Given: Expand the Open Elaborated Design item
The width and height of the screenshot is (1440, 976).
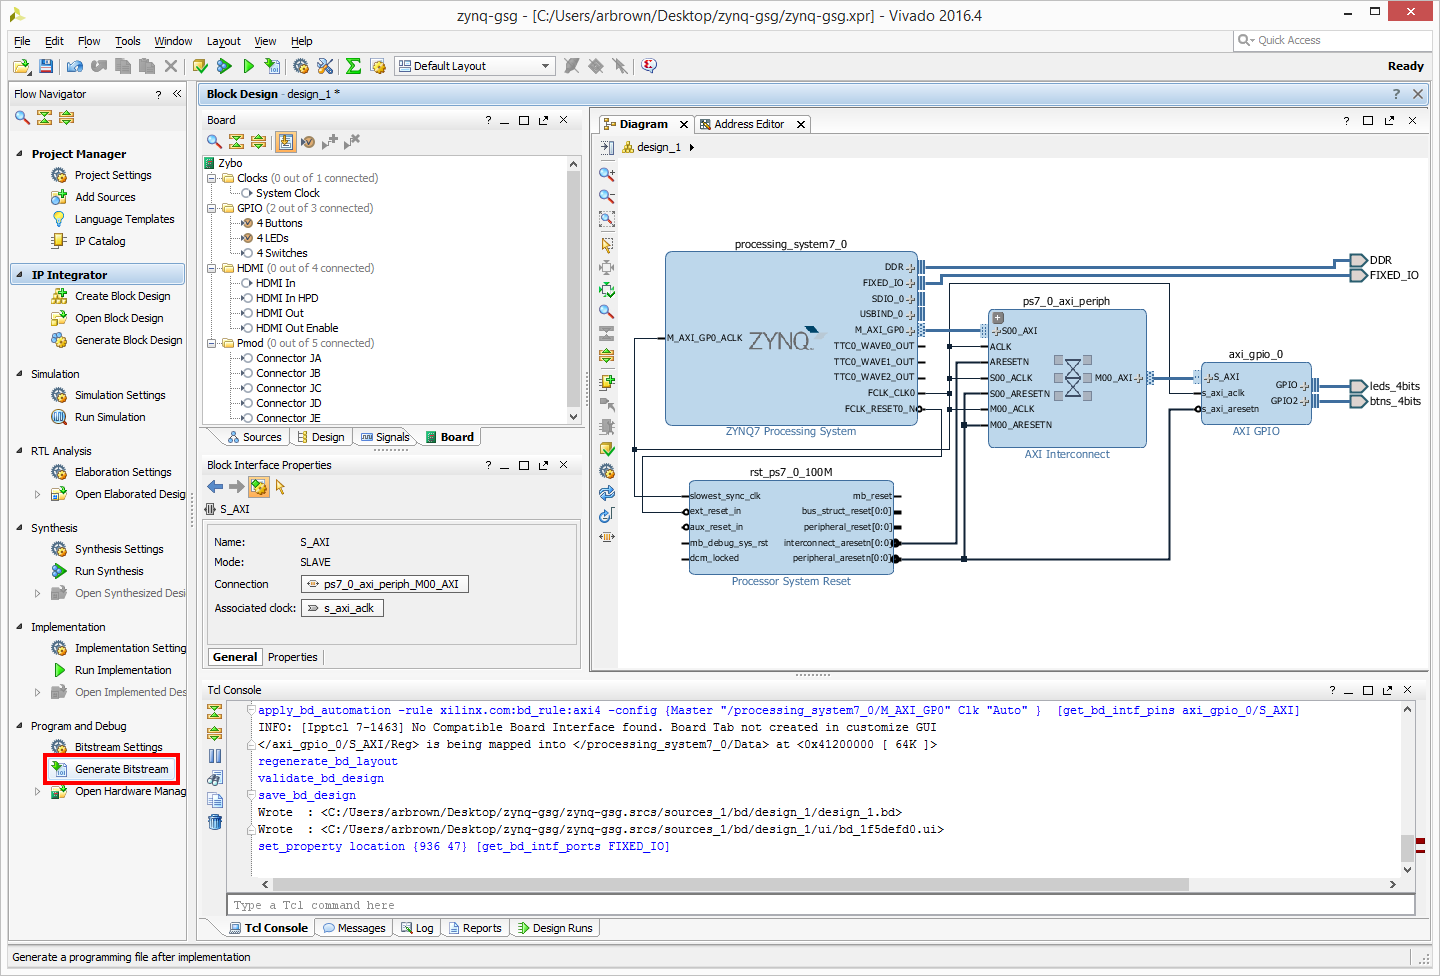Looking at the screenshot, I should [x=38, y=494].
